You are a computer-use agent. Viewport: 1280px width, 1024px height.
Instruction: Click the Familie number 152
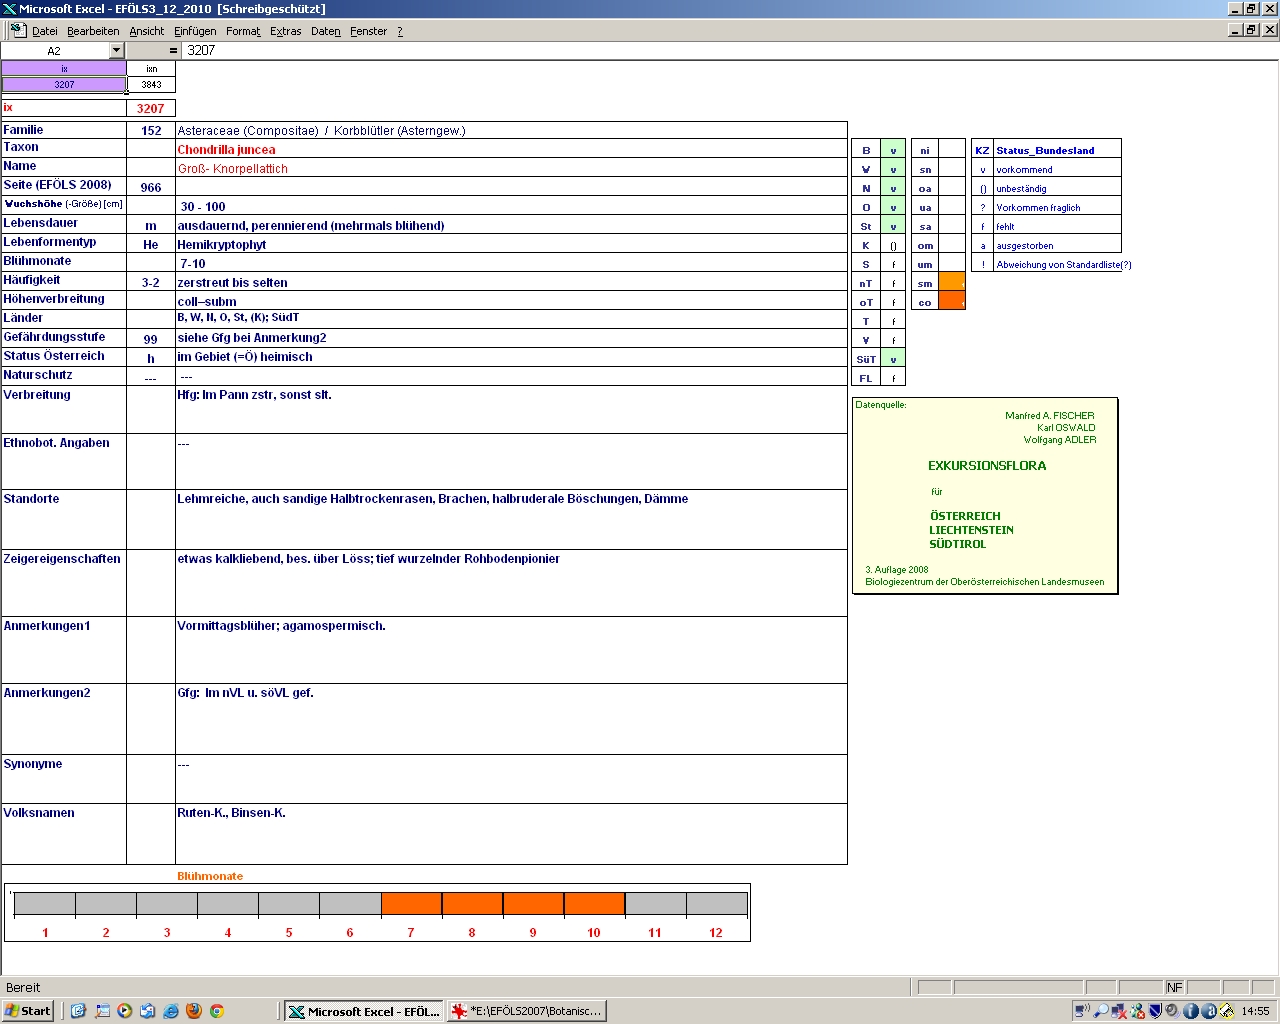click(x=151, y=131)
